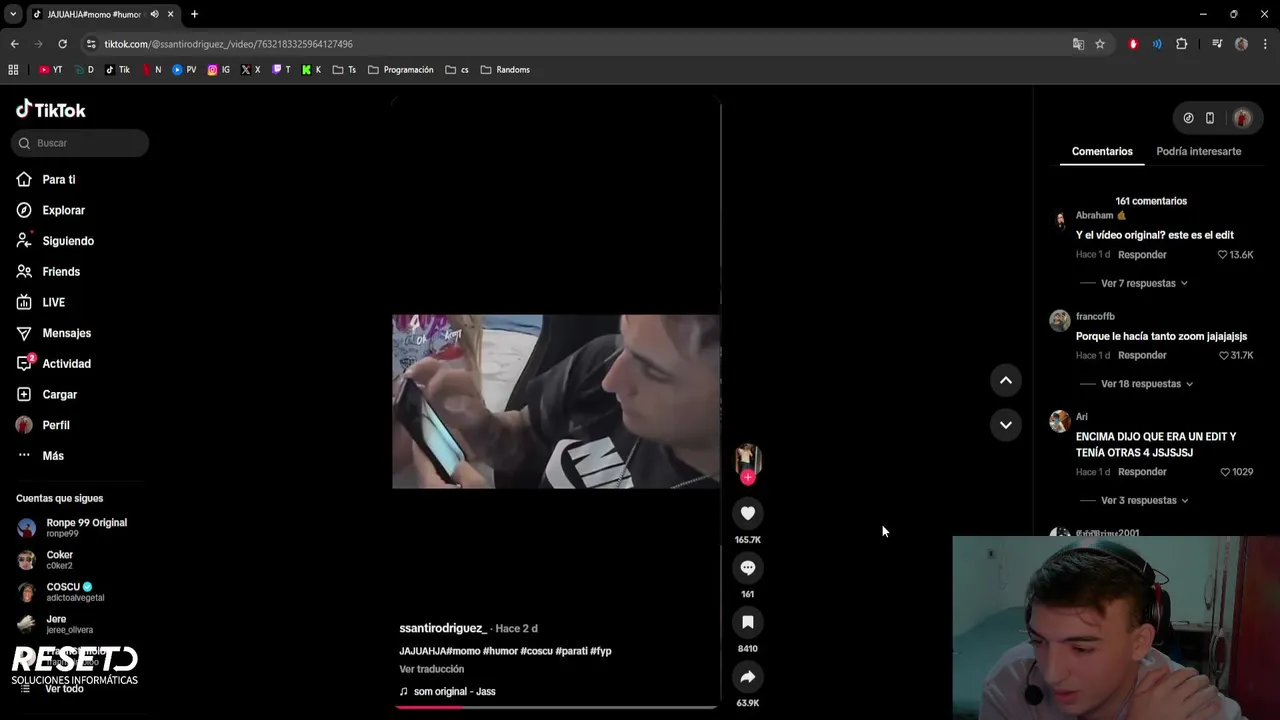Like Abraham's comment with 13.6K heart

click(1222, 255)
